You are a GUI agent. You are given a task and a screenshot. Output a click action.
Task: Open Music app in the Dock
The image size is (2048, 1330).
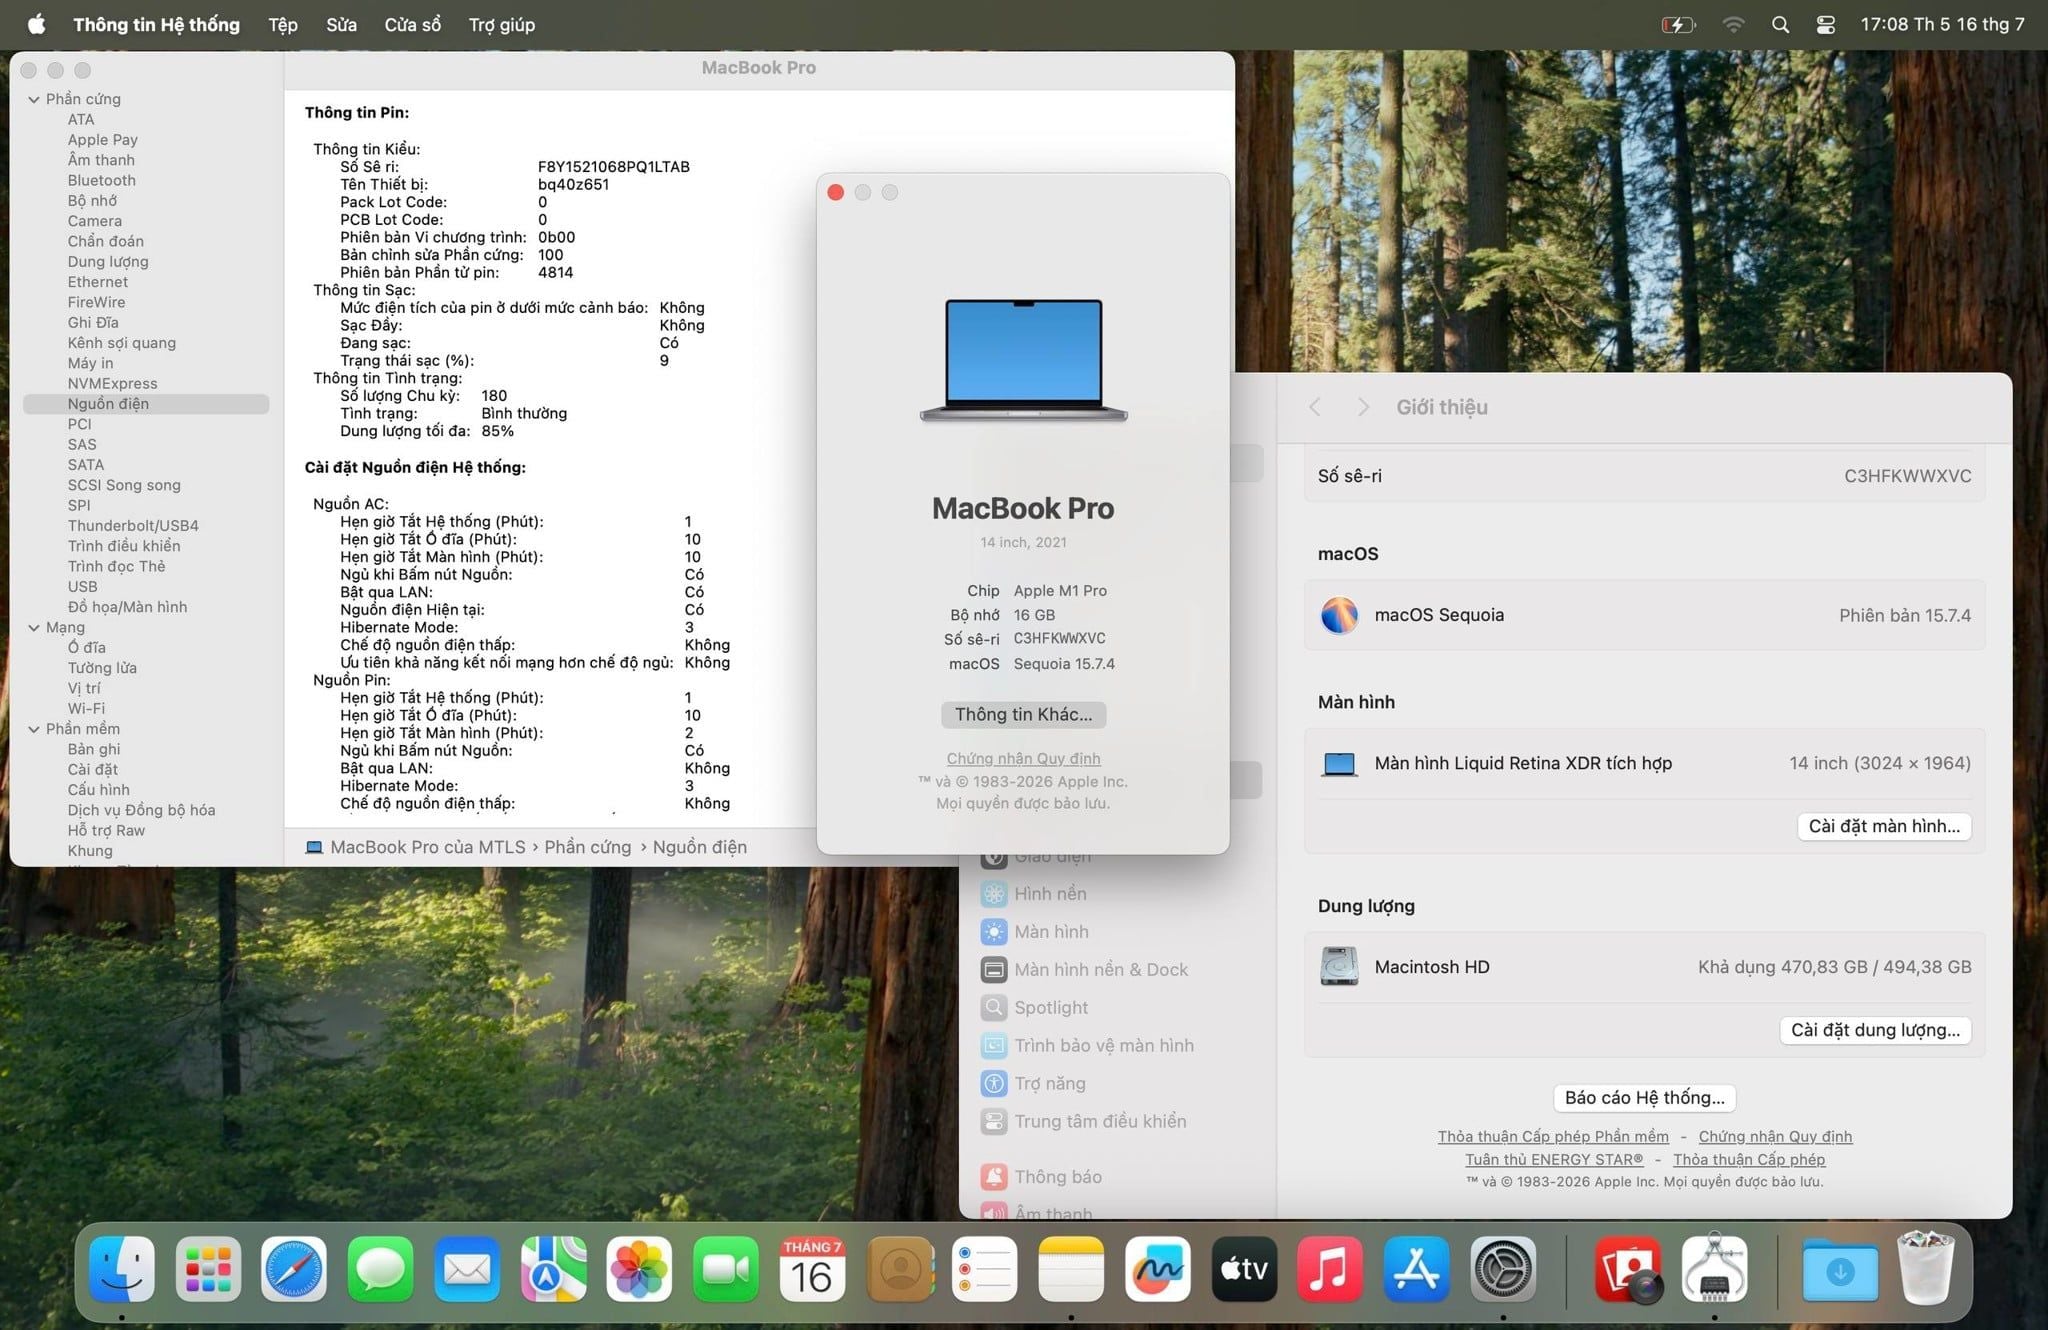(x=1330, y=1269)
